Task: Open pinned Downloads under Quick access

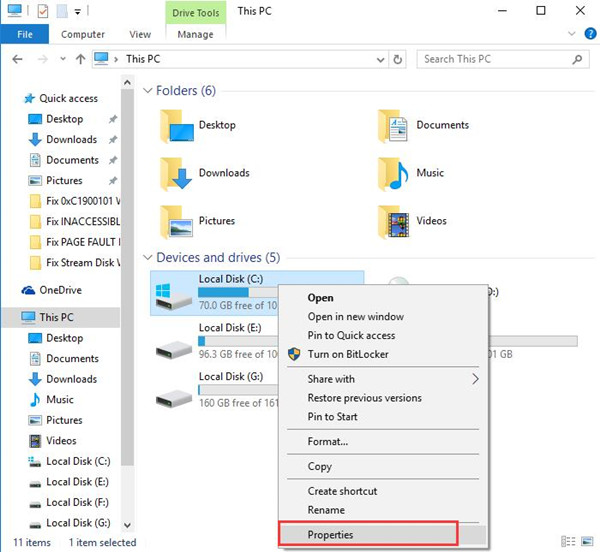Action: [72, 140]
